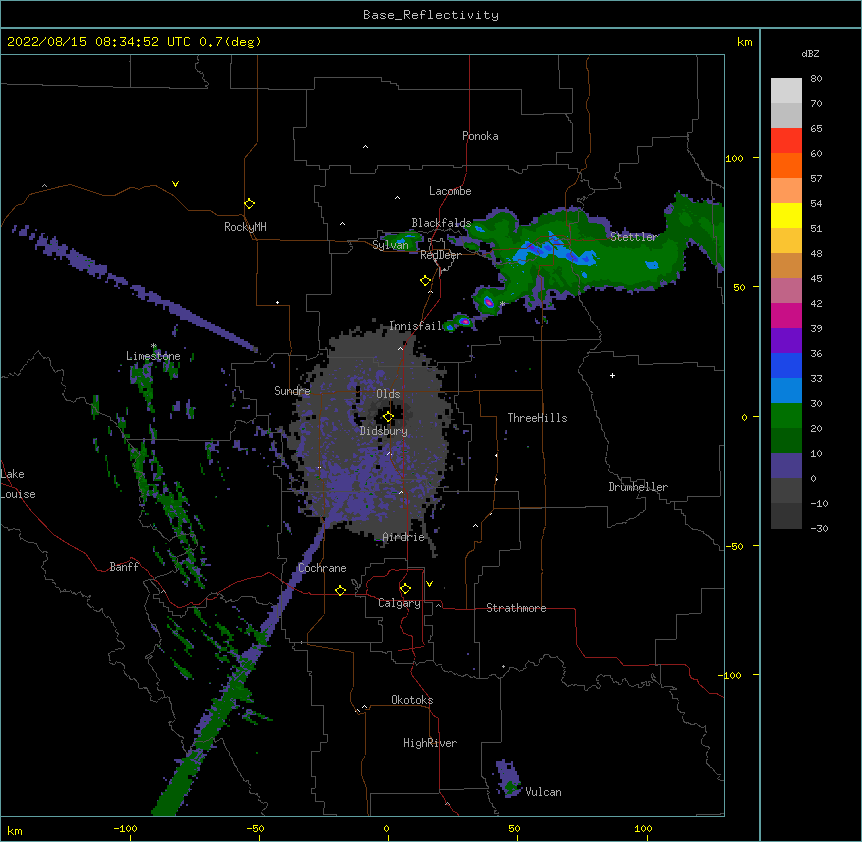Image resolution: width=862 pixels, height=842 pixels.
Task: Select the bright green swatch in the dBZ legend
Action: coord(786,416)
